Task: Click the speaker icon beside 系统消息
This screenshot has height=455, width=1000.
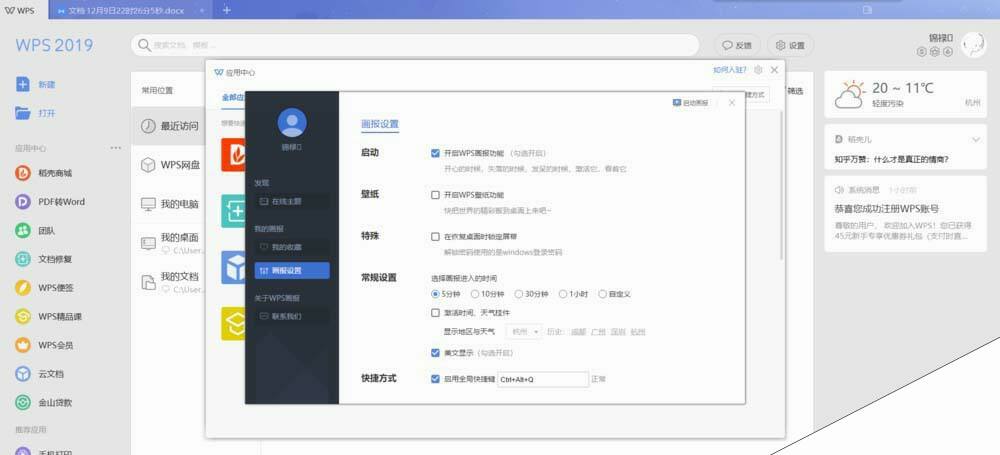Action: click(x=839, y=190)
